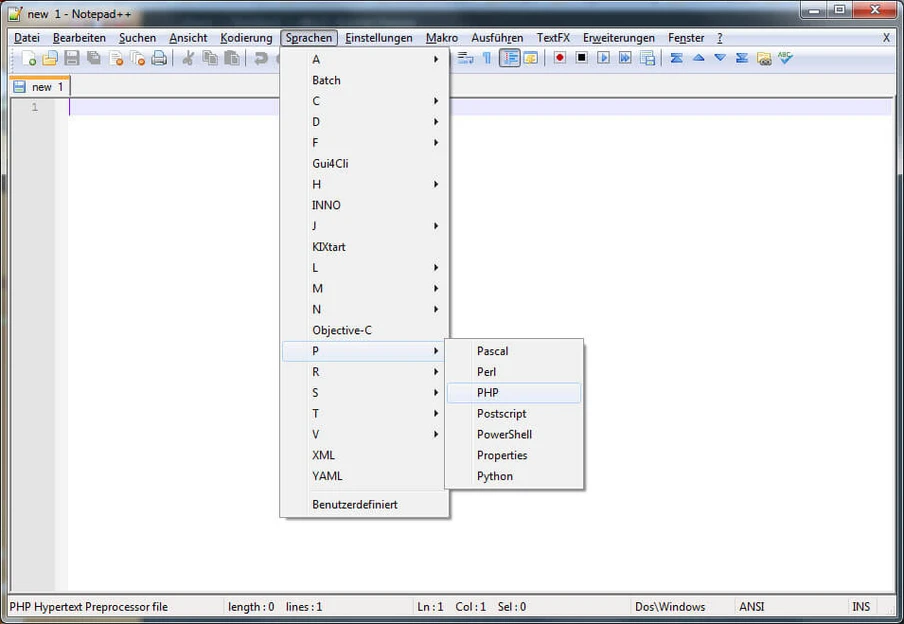Click the Play macro icon

(603, 58)
